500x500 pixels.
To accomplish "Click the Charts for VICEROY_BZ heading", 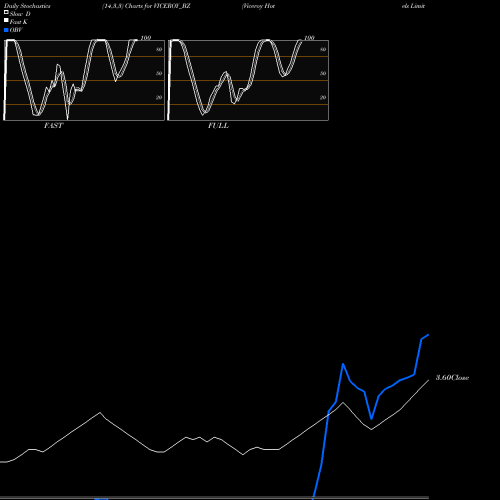I will (x=146, y=6).
